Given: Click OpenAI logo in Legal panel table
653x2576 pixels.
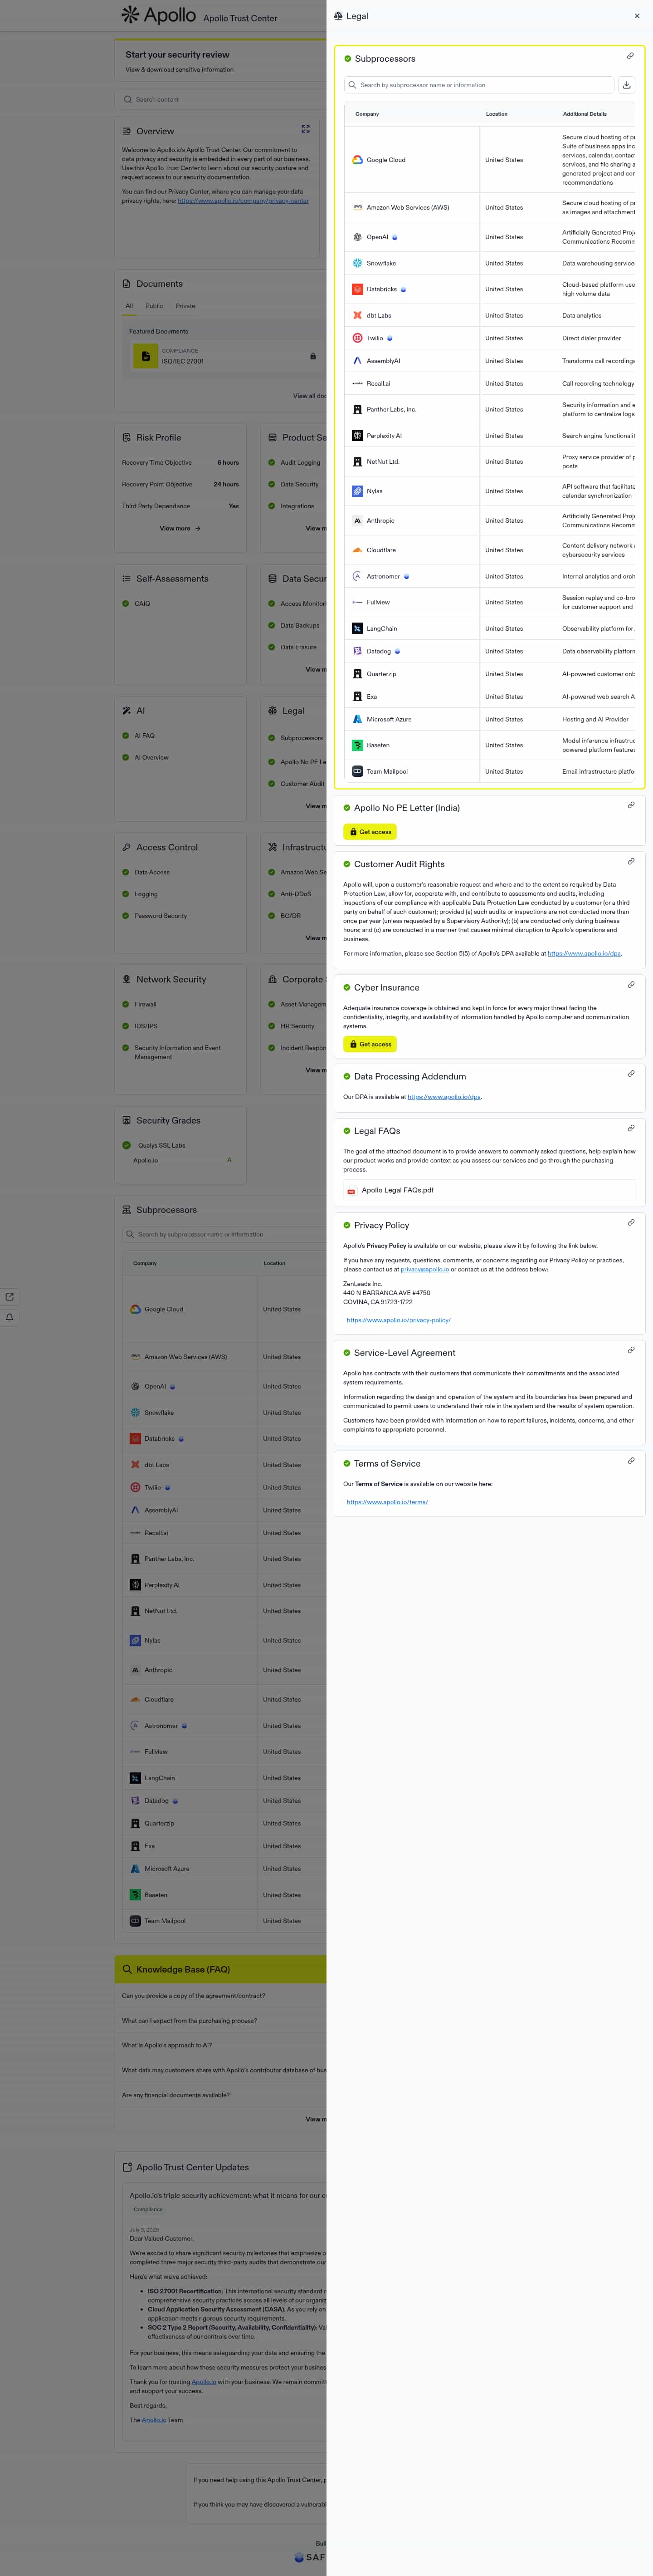Looking at the screenshot, I should click(x=357, y=237).
